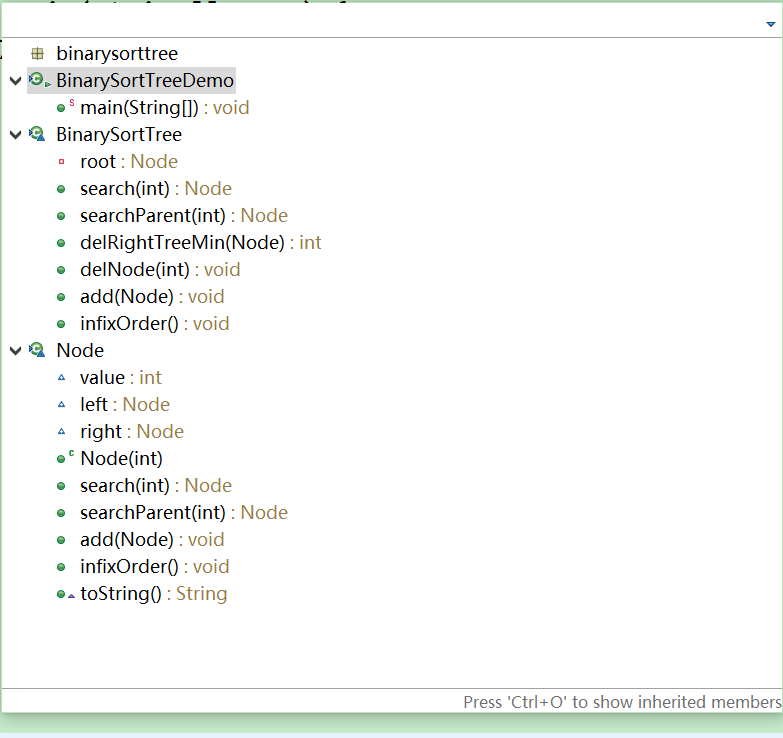
Task: Select the highlighted 'BinarySortTreeDemo' label
Action: tap(145, 80)
